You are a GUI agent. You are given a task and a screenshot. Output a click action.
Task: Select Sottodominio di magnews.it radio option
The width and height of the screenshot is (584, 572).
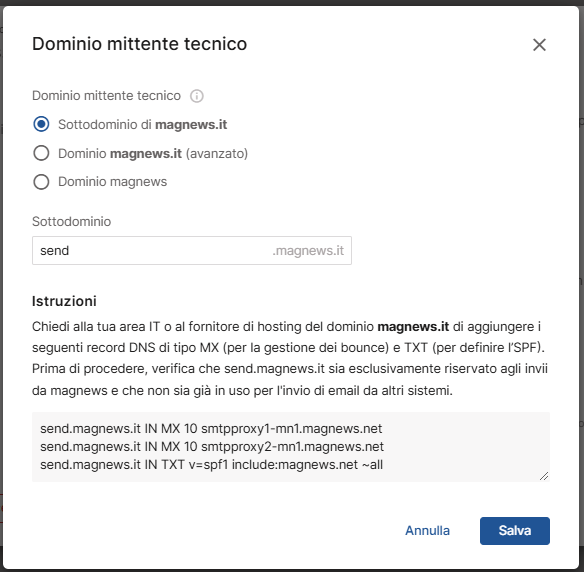point(41,124)
